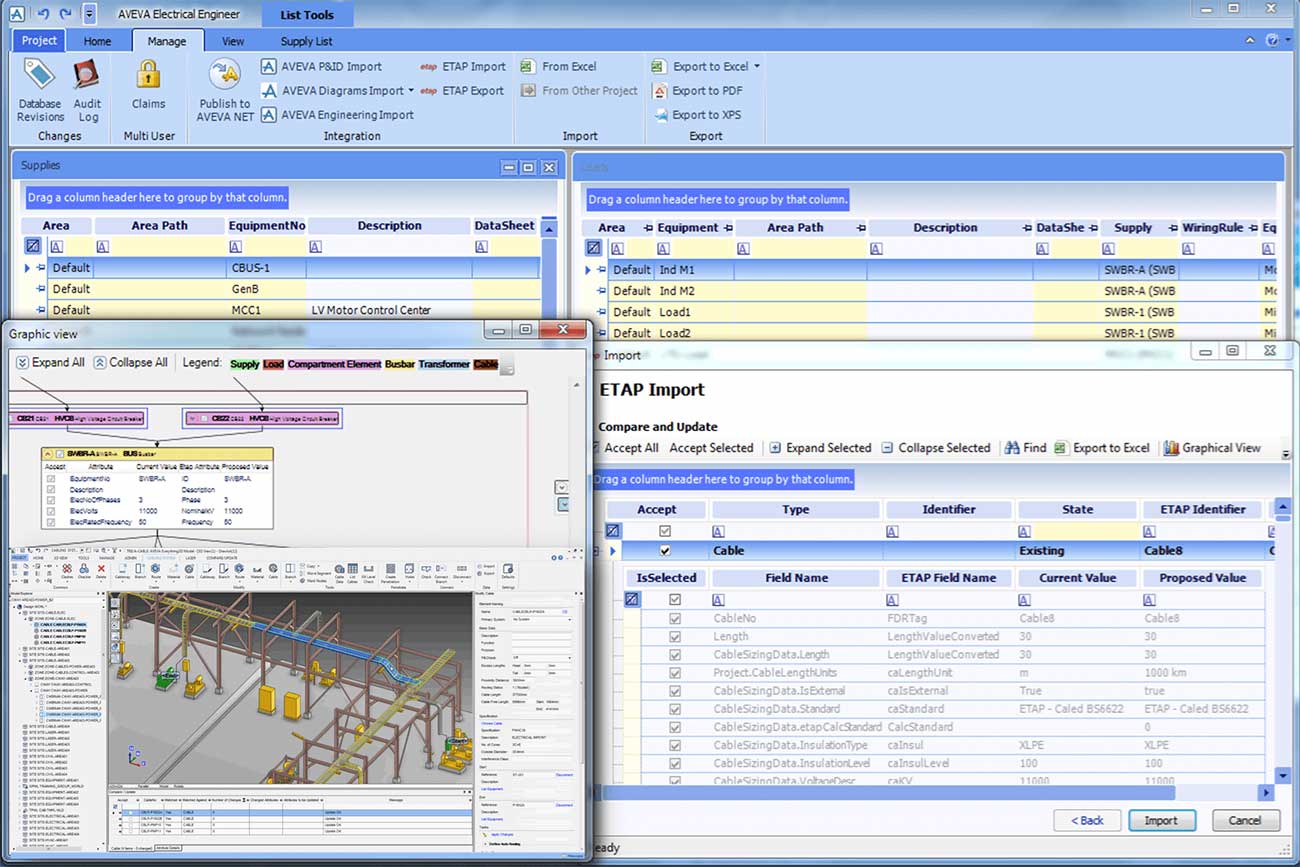The image size is (1300, 867).
Task: Toggle IsSelected checkbox for the Length row
Action: [x=675, y=637]
